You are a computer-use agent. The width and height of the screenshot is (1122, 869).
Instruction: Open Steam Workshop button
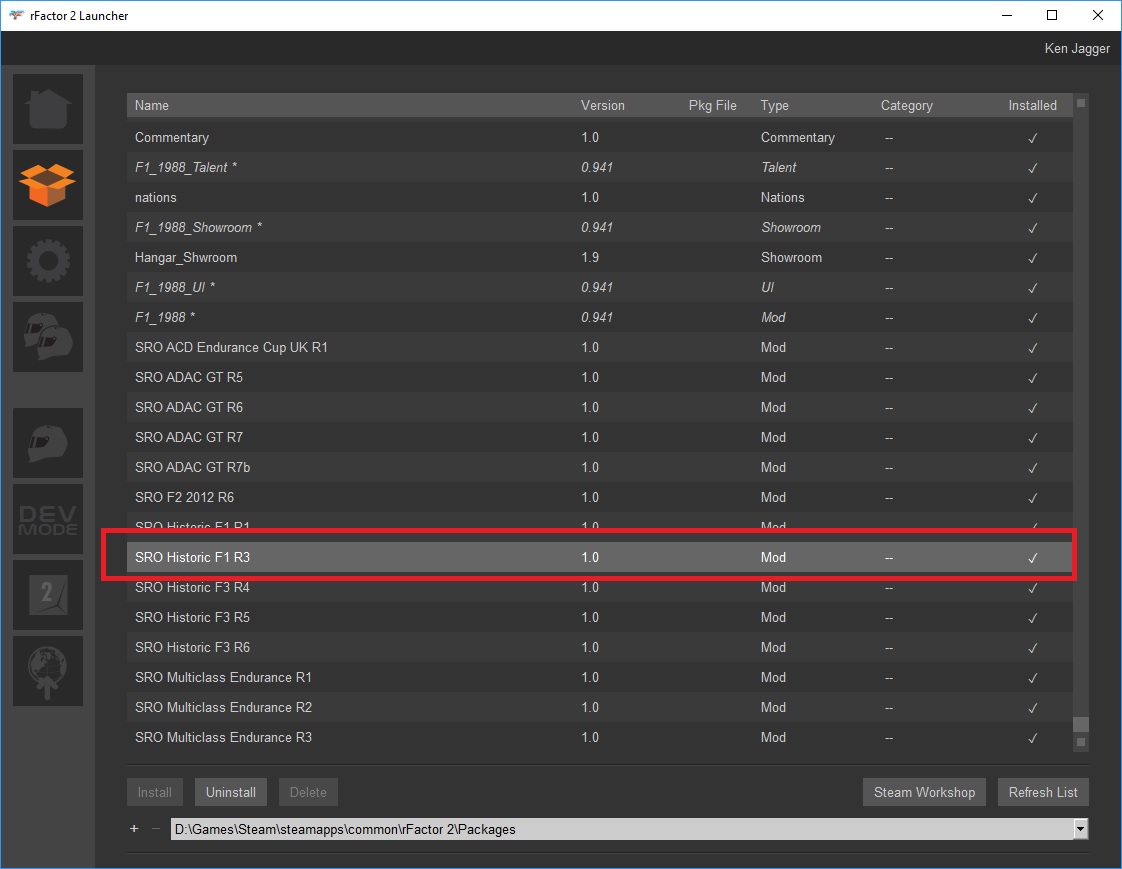pyautogui.click(x=924, y=792)
